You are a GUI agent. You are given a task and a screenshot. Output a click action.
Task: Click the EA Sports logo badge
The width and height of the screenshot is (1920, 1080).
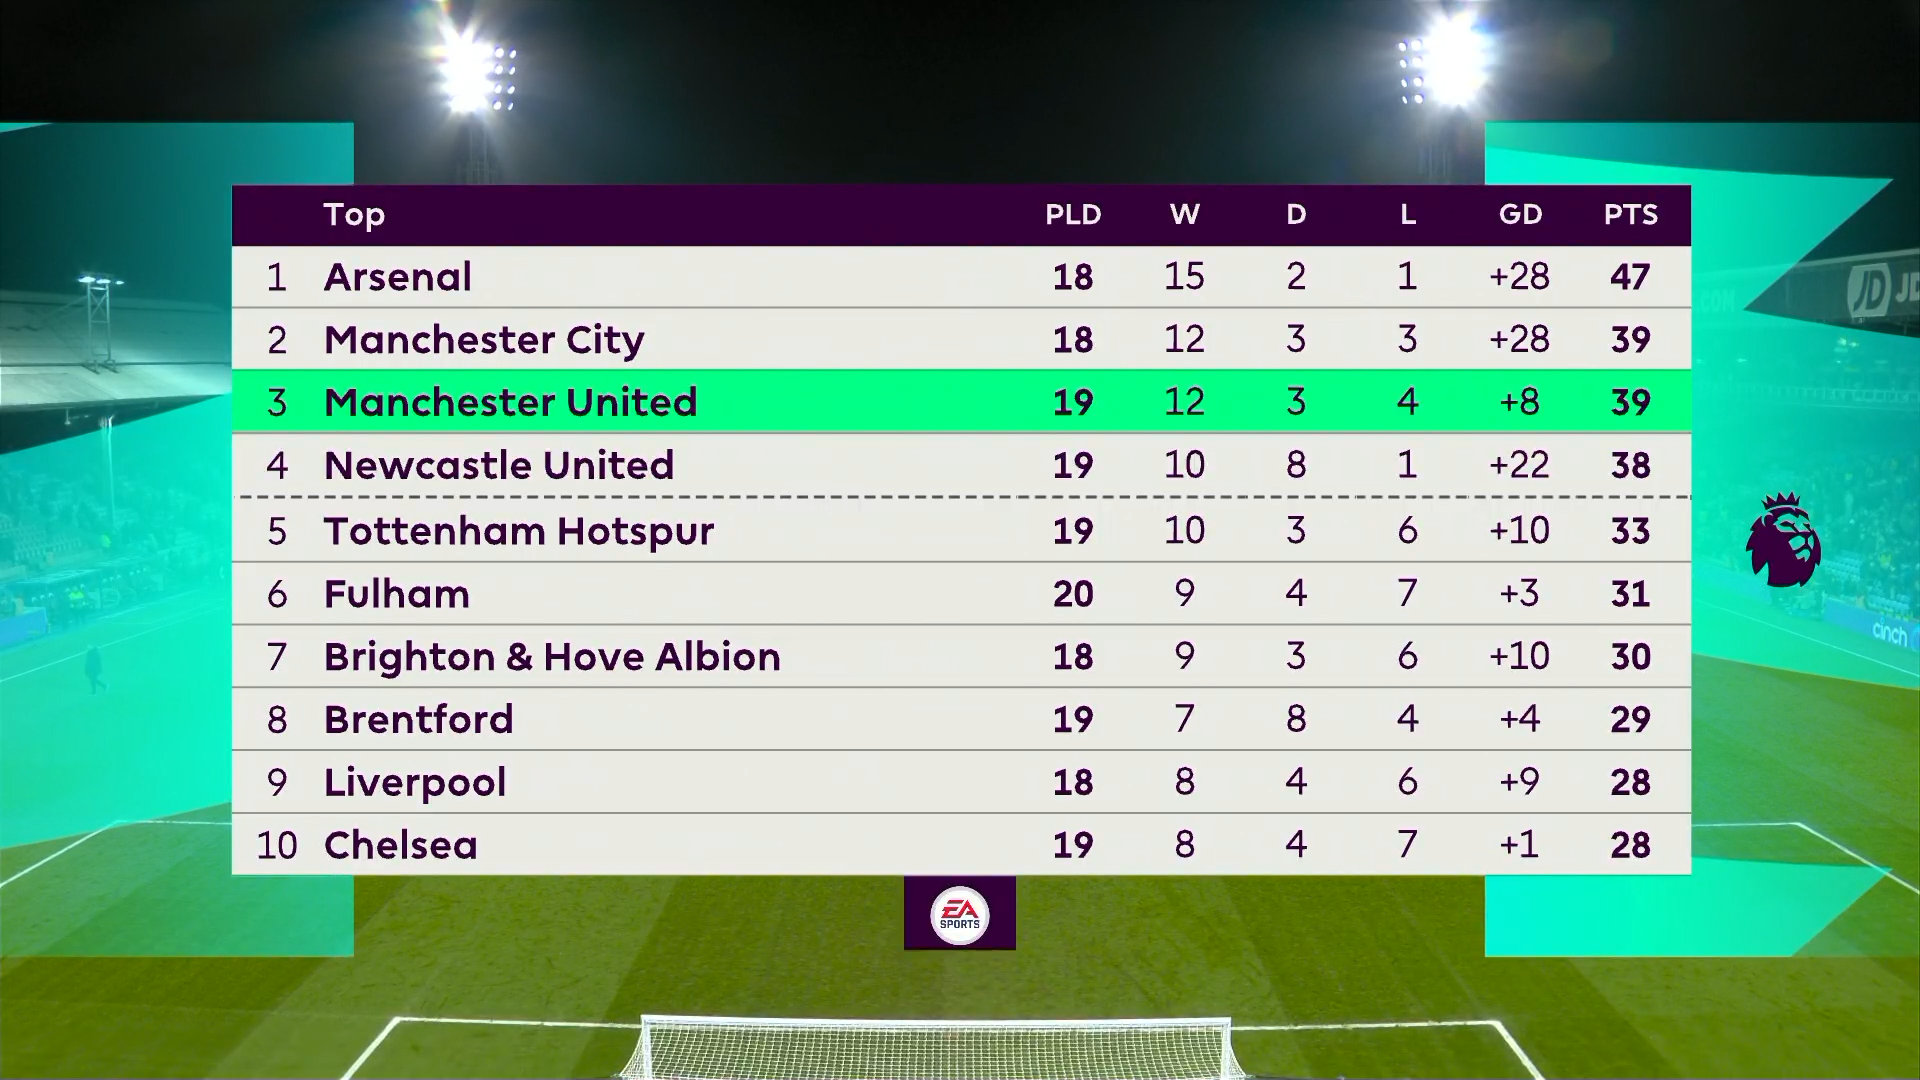tap(959, 914)
